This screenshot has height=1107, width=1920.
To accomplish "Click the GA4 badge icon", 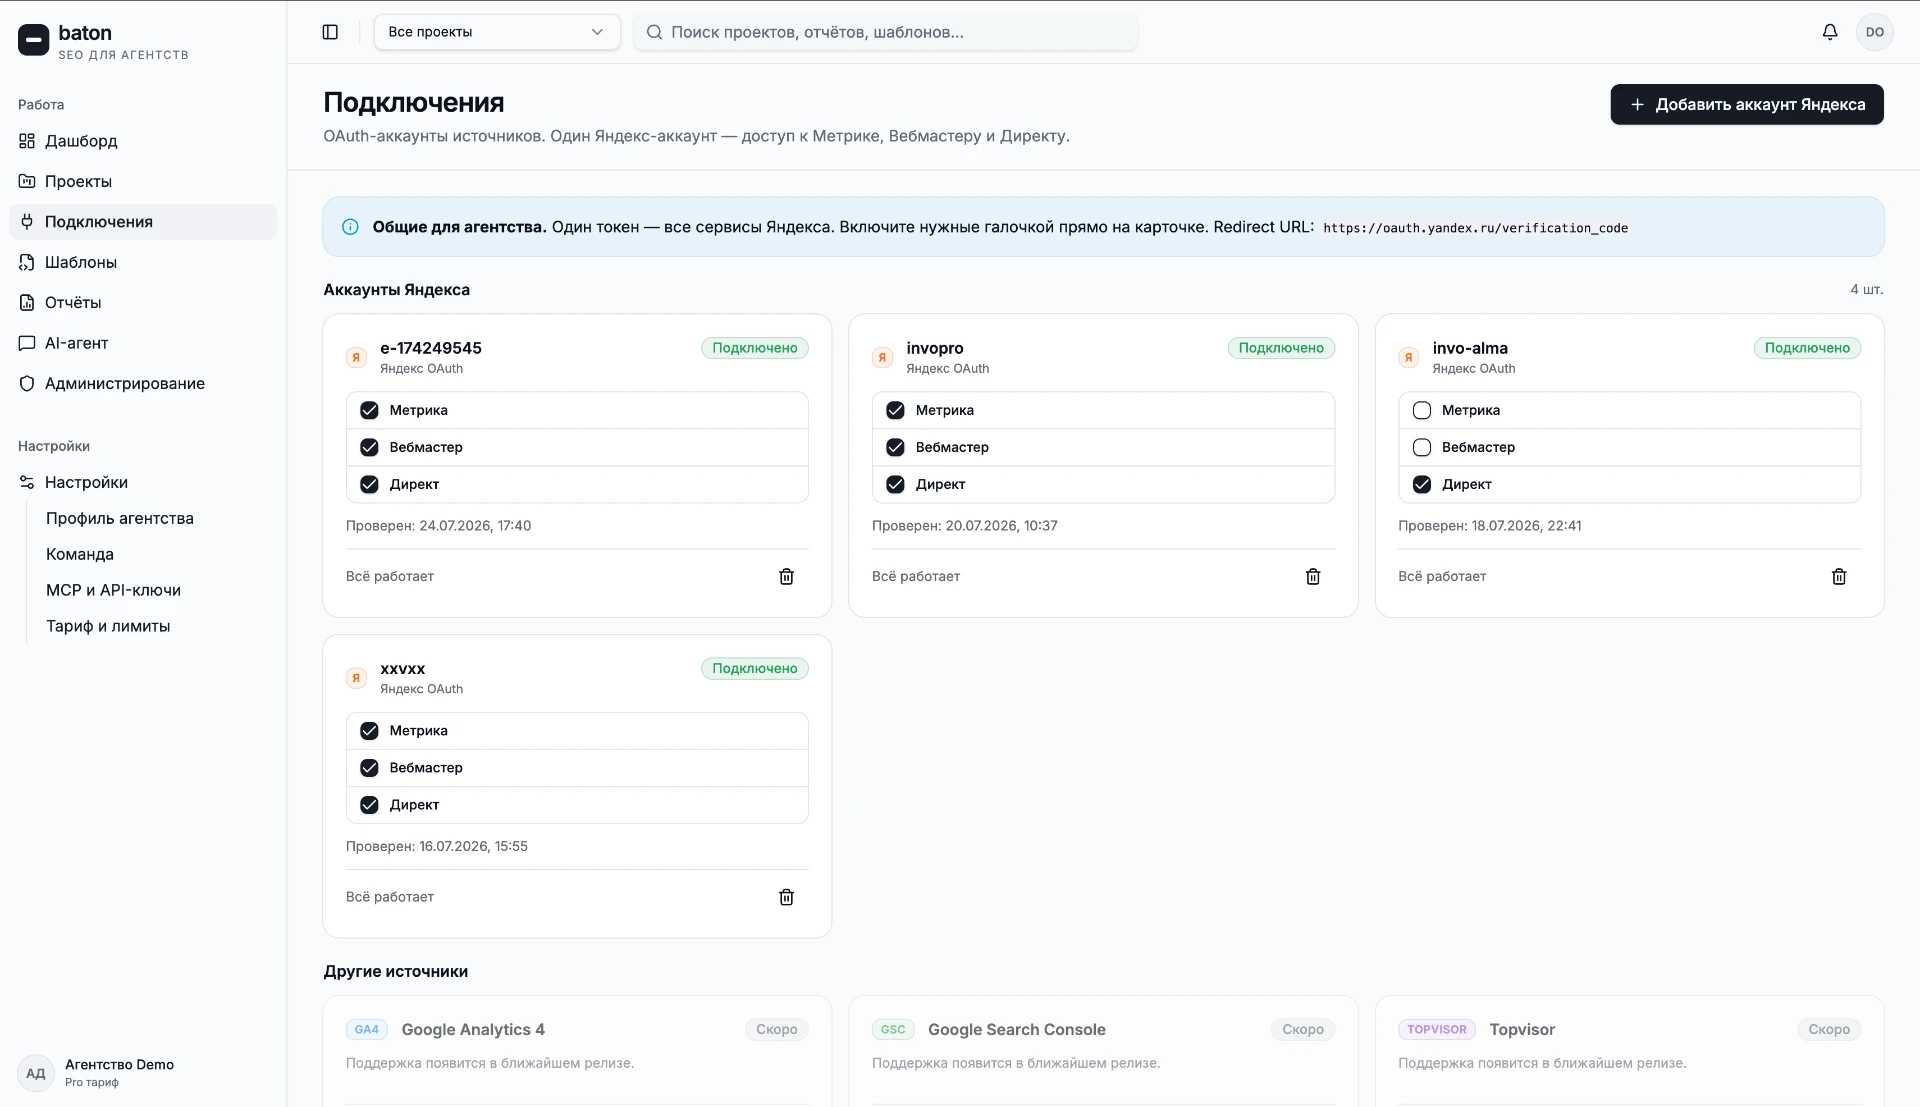I will click(367, 1030).
